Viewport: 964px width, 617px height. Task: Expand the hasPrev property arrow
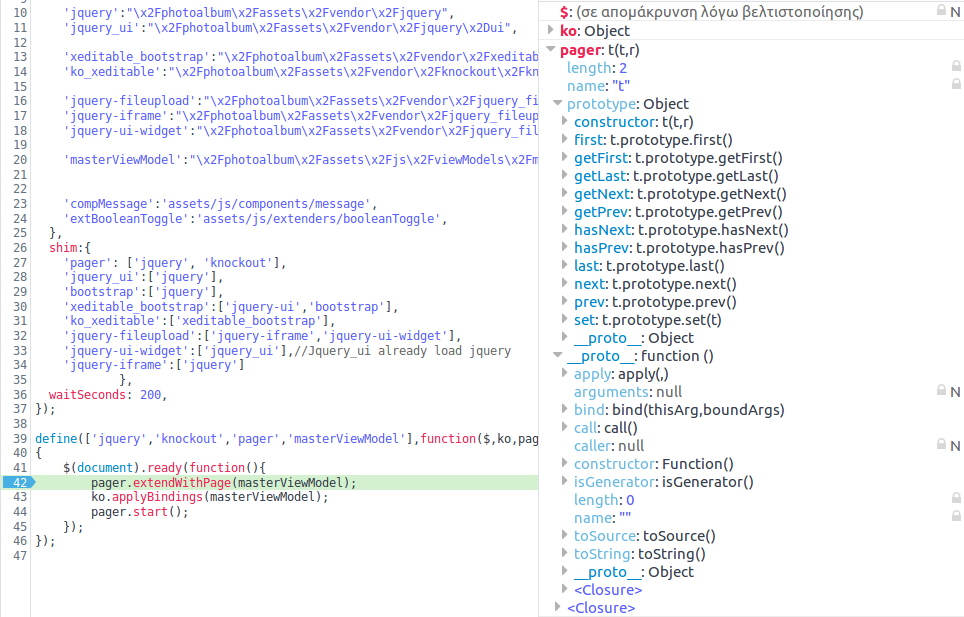coord(564,247)
